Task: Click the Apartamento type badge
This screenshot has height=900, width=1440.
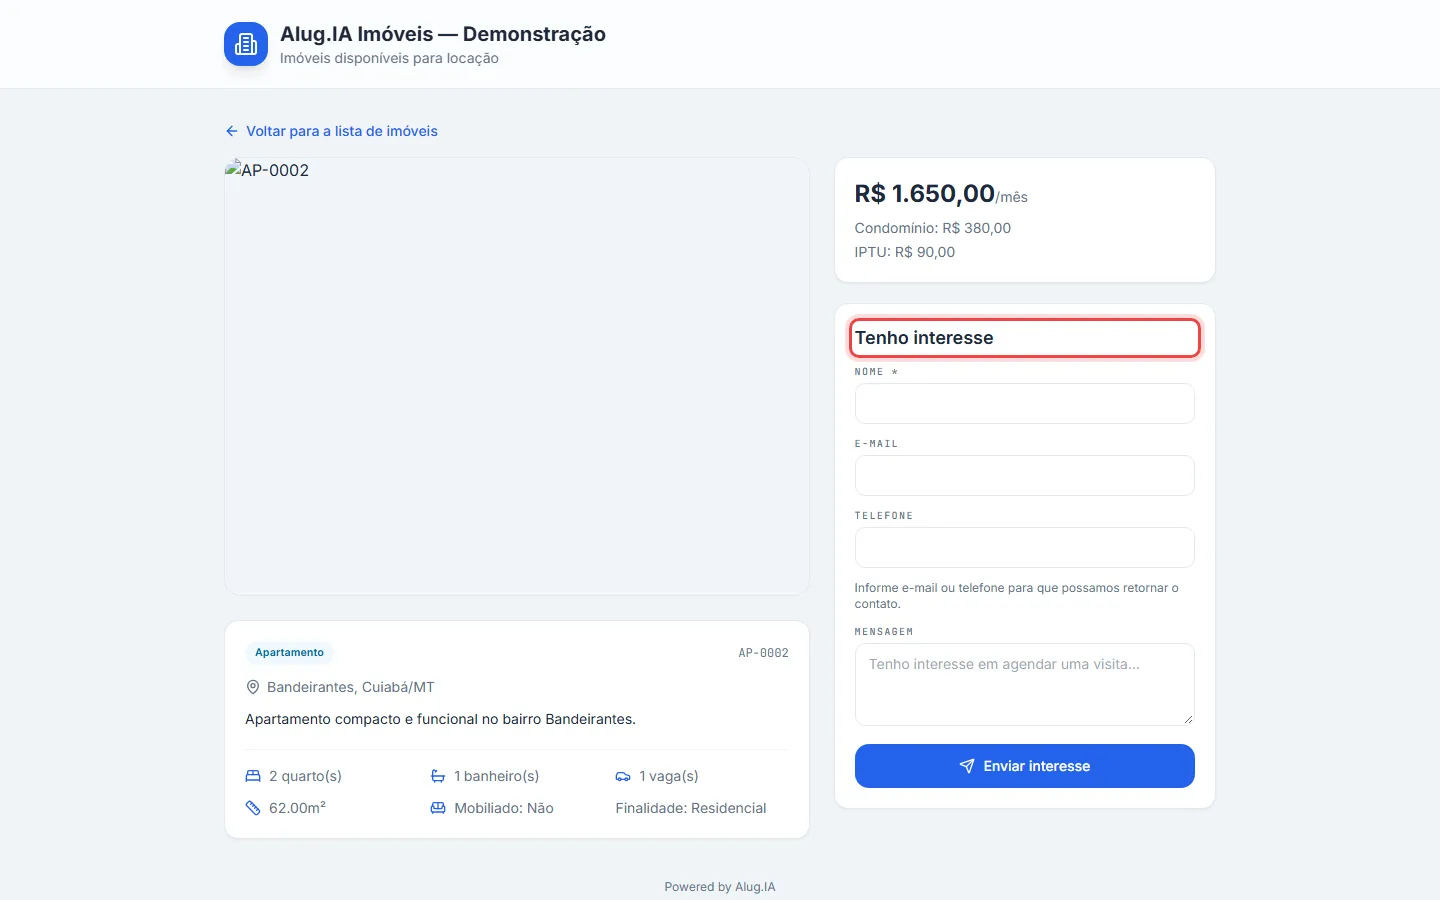Action: click(289, 653)
